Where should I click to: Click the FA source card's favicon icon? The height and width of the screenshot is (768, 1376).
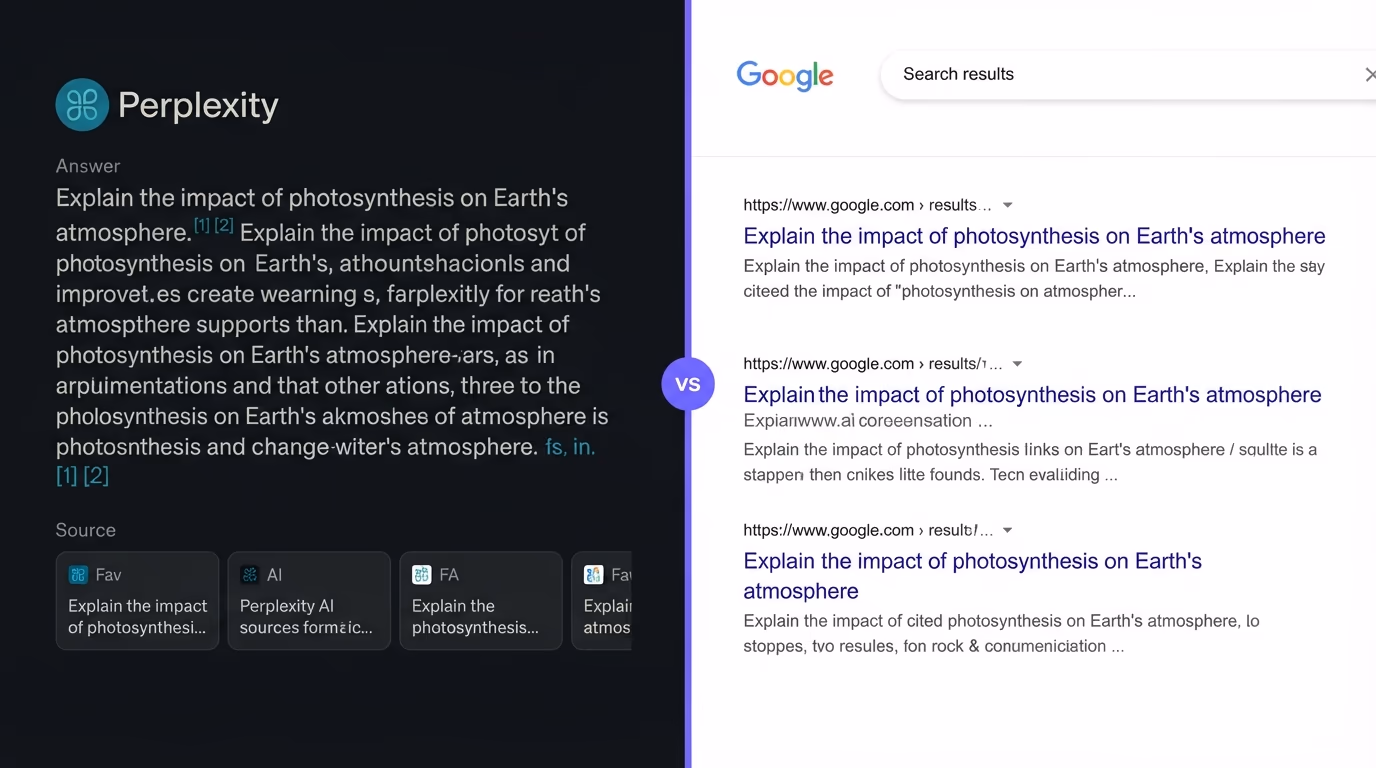pyautogui.click(x=422, y=575)
